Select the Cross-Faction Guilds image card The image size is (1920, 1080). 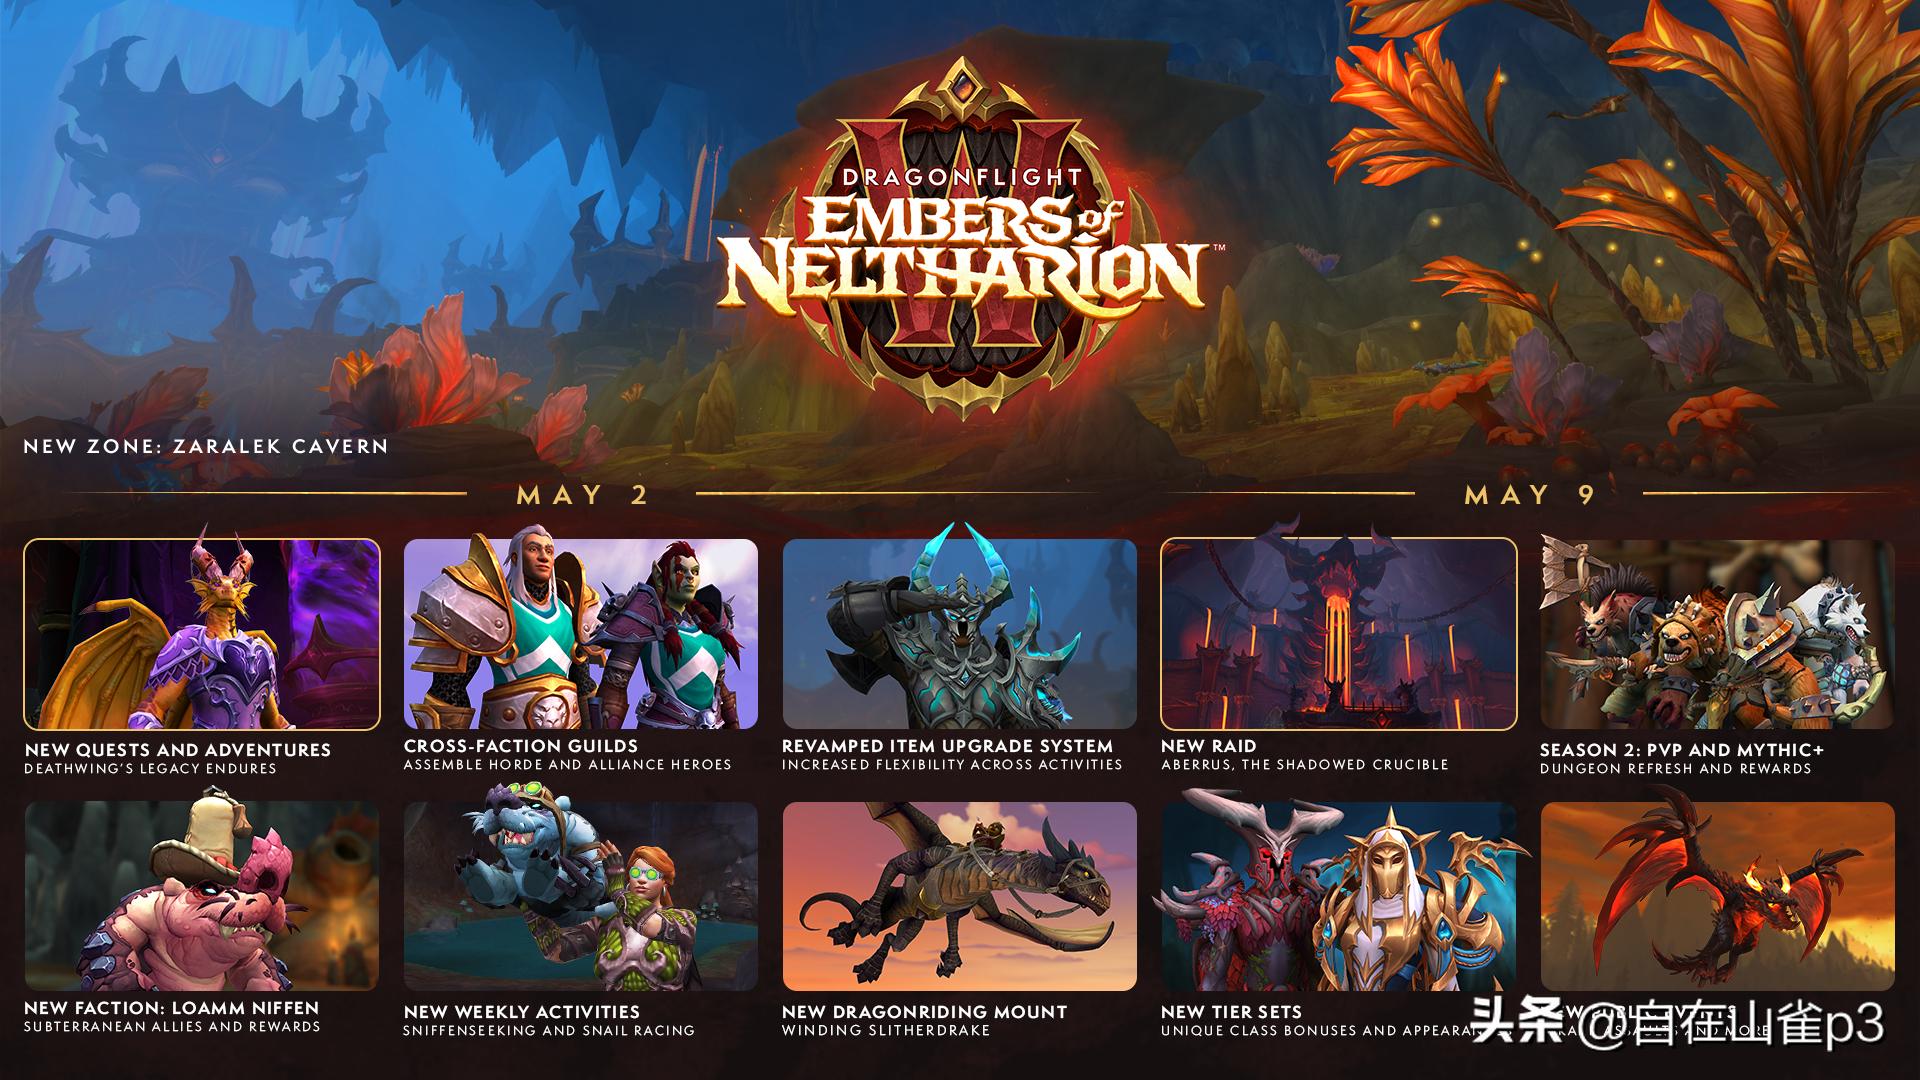point(581,634)
